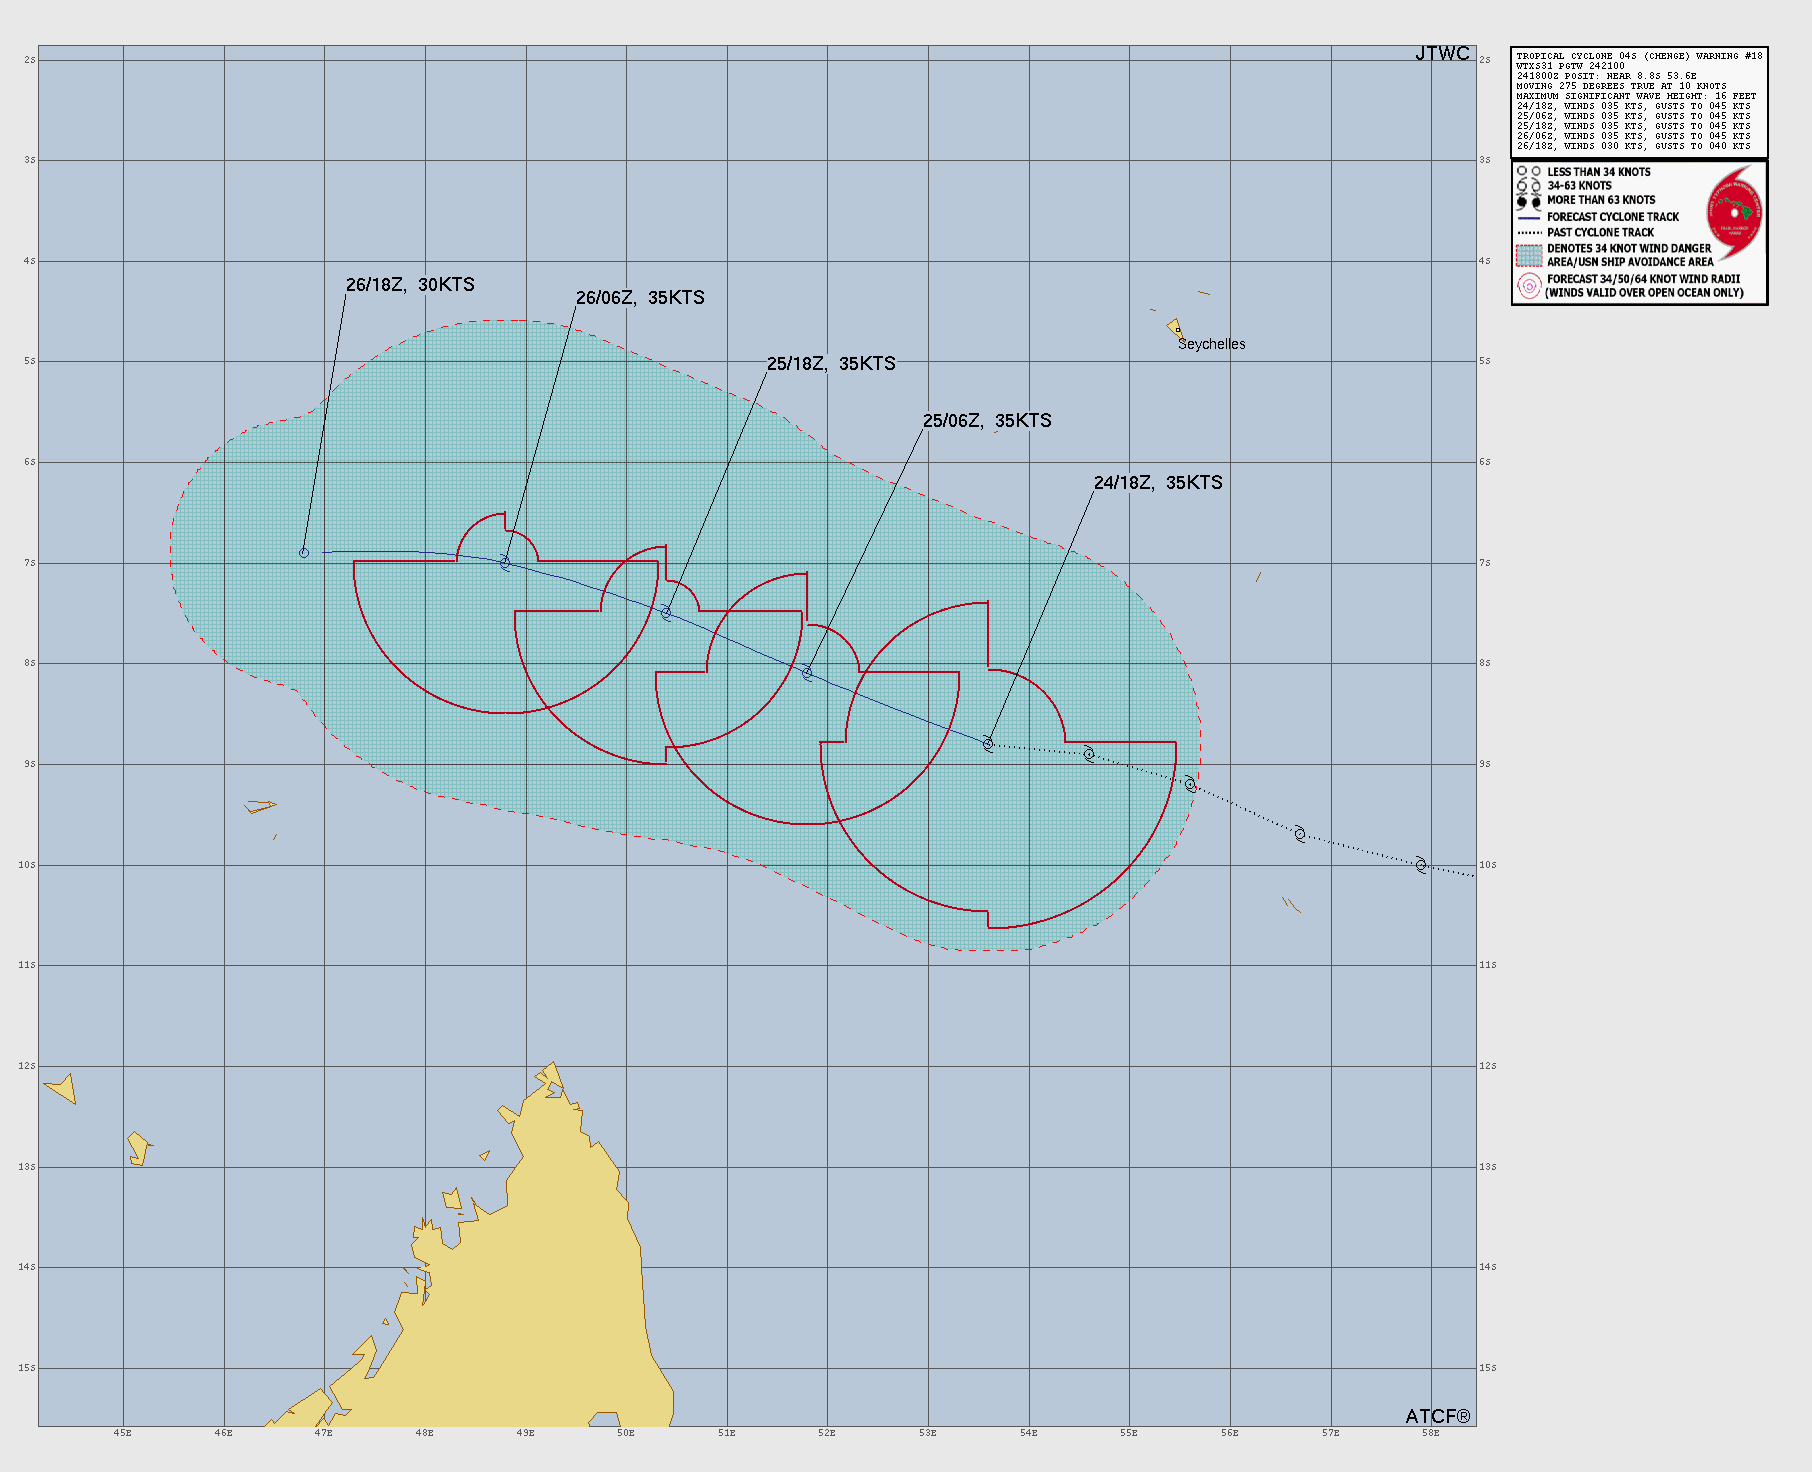Click the wind radii icon in legend
Image resolution: width=1812 pixels, height=1472 pixels.
pos(1528,286)
